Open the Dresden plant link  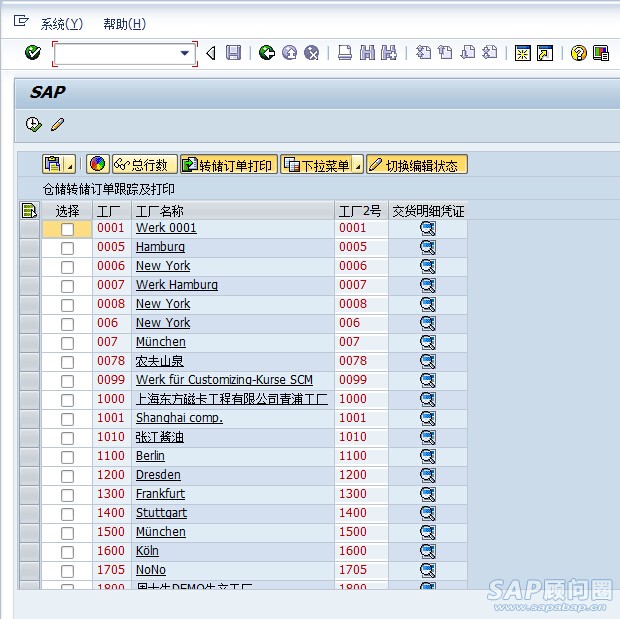pyautogui.click(x=158, y=475)
